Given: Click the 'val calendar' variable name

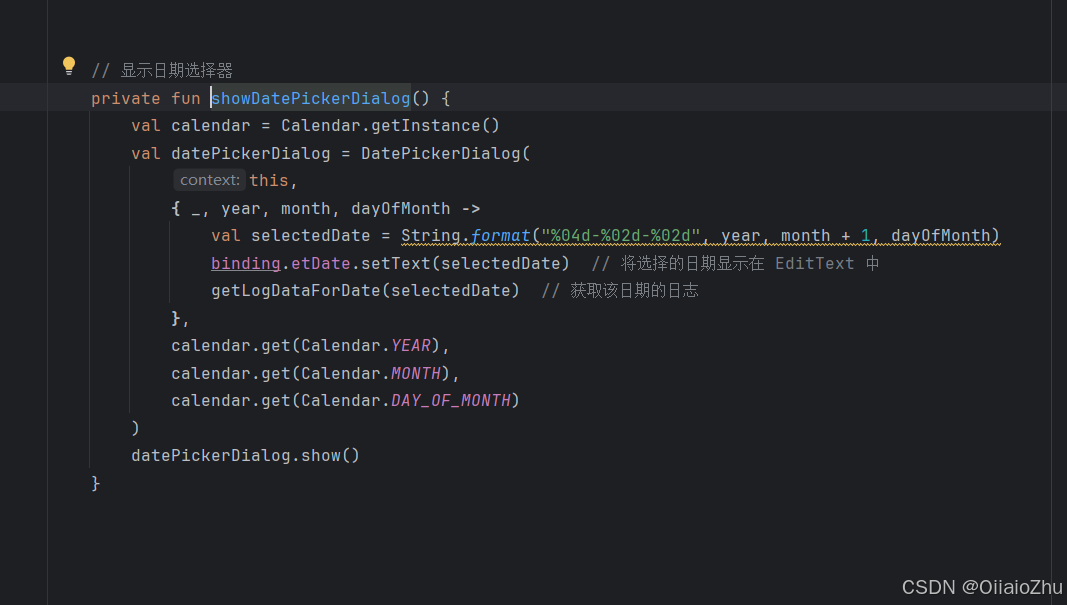Looking at the screenshot, I should coord(211,126).
